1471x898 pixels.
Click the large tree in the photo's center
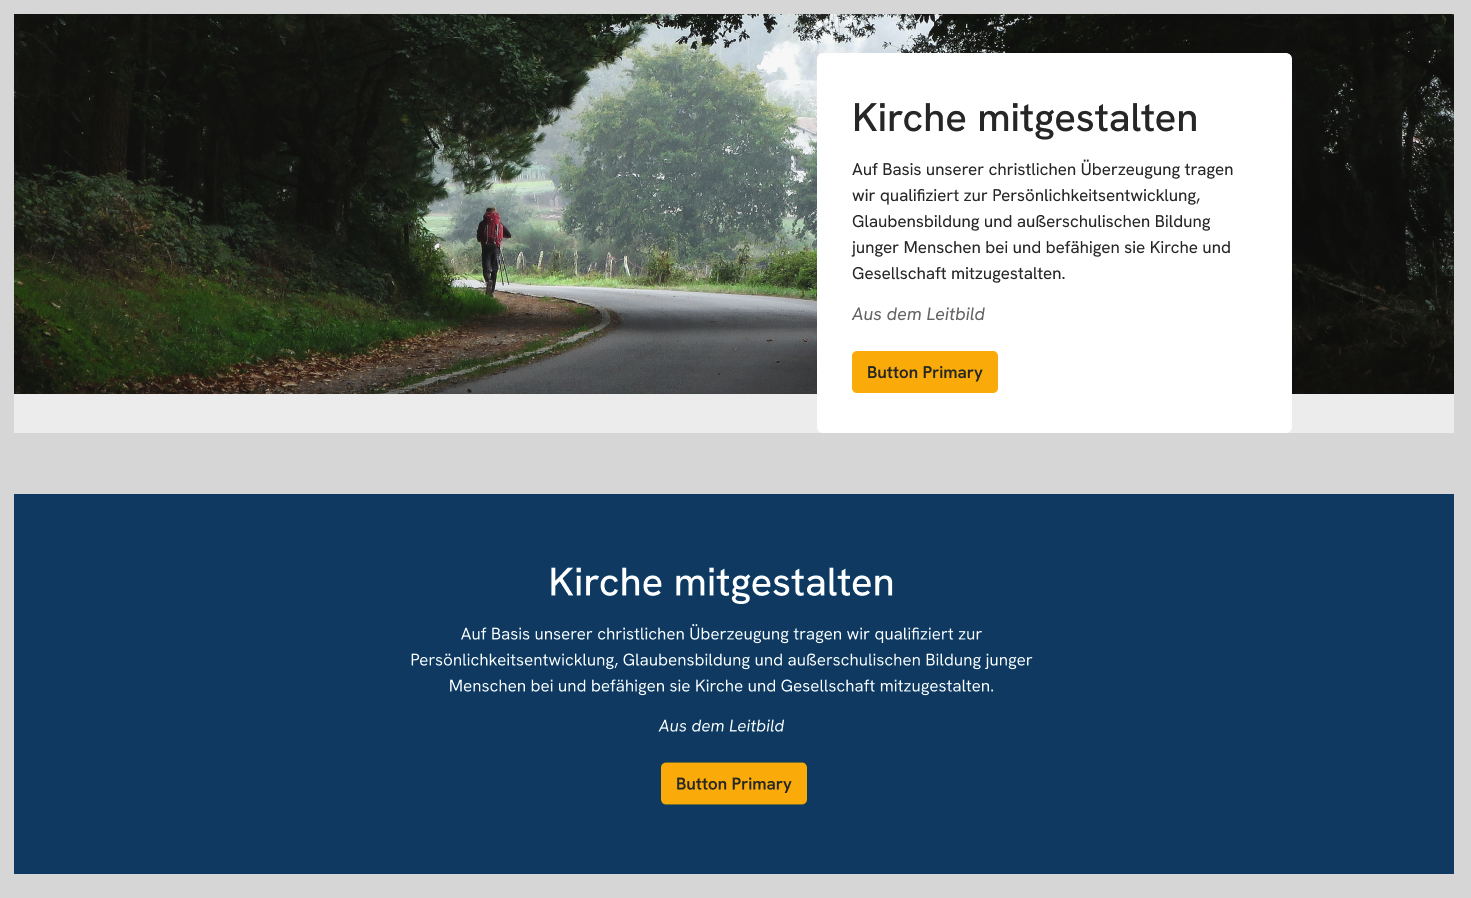coord(680,150)
